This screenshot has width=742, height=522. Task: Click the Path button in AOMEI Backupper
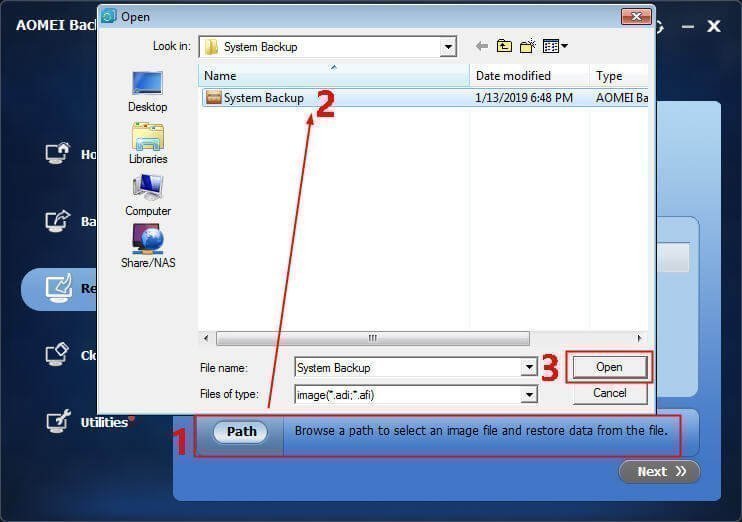tap(241, 432)
